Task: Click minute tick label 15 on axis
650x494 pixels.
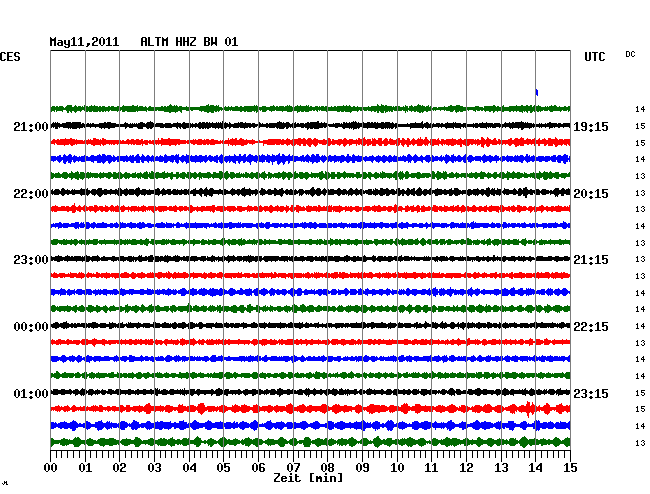Action: 570,468
